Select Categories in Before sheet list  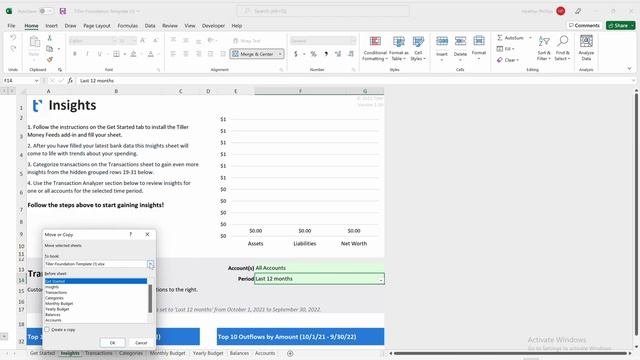click(54, 298)
